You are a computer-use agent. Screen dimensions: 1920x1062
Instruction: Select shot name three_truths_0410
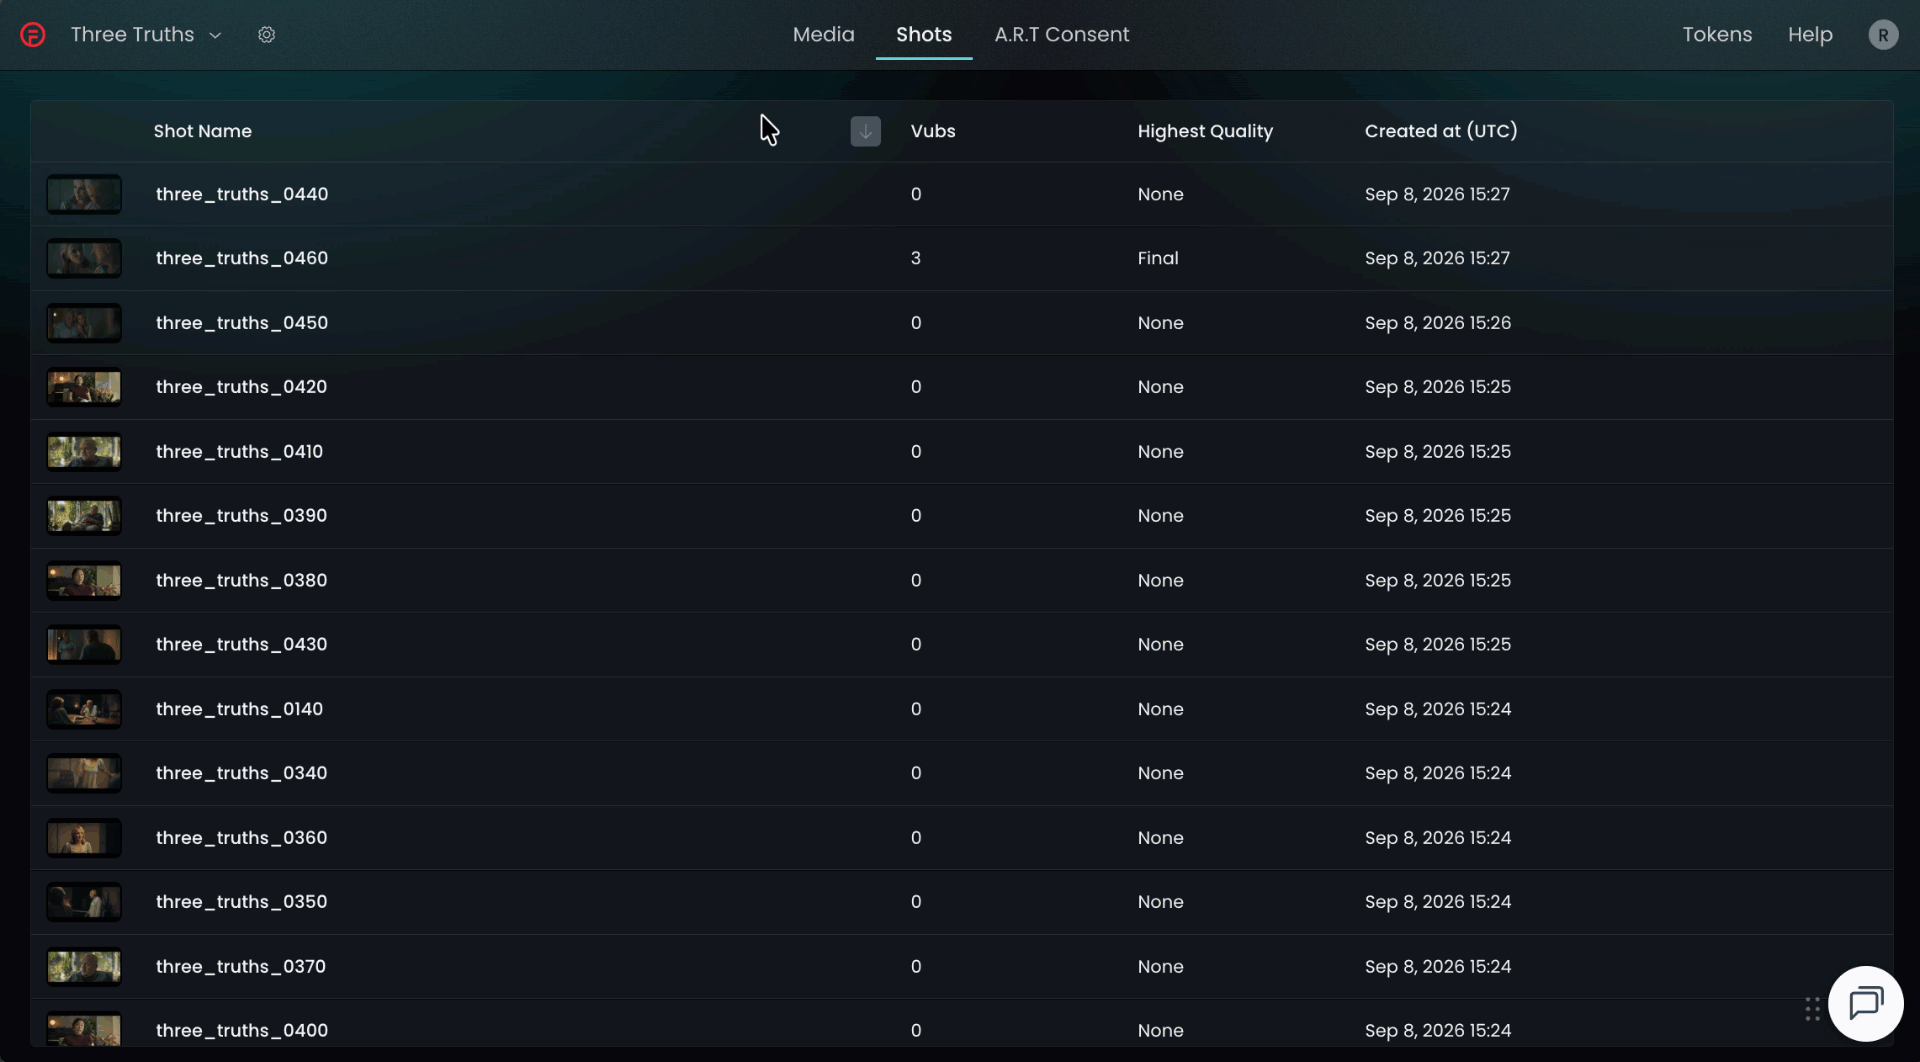(239, 452)
